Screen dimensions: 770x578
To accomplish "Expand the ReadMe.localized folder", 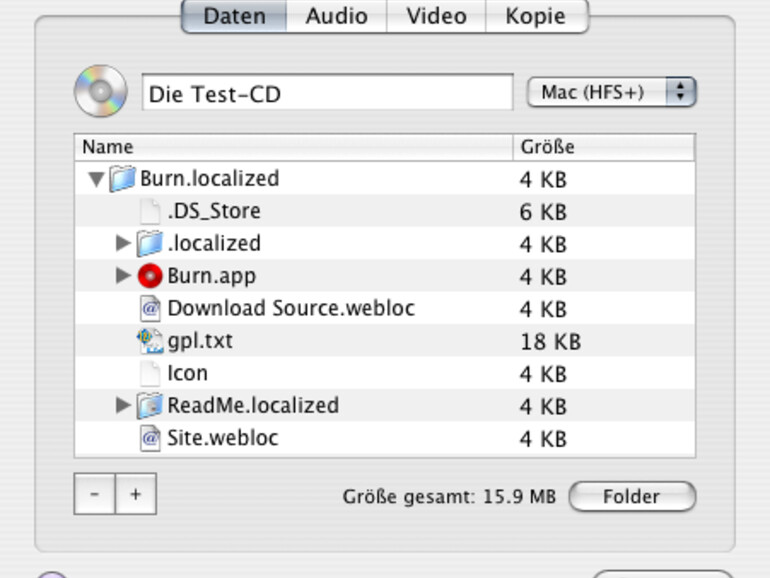I will (123, 405).
